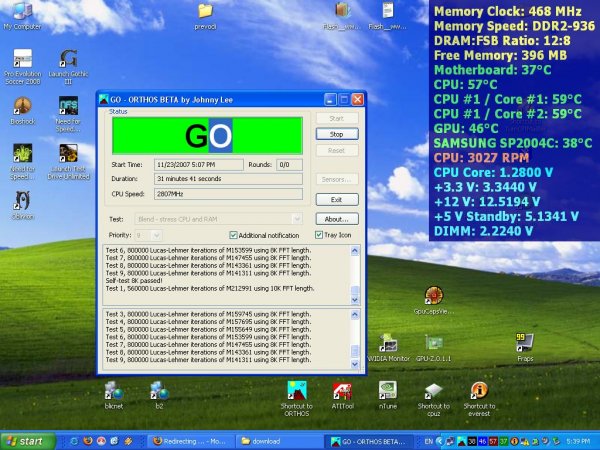Click scroll down arrow of lower log
Viewport: 600px width, 450px height.
click(x=355, y=364)
